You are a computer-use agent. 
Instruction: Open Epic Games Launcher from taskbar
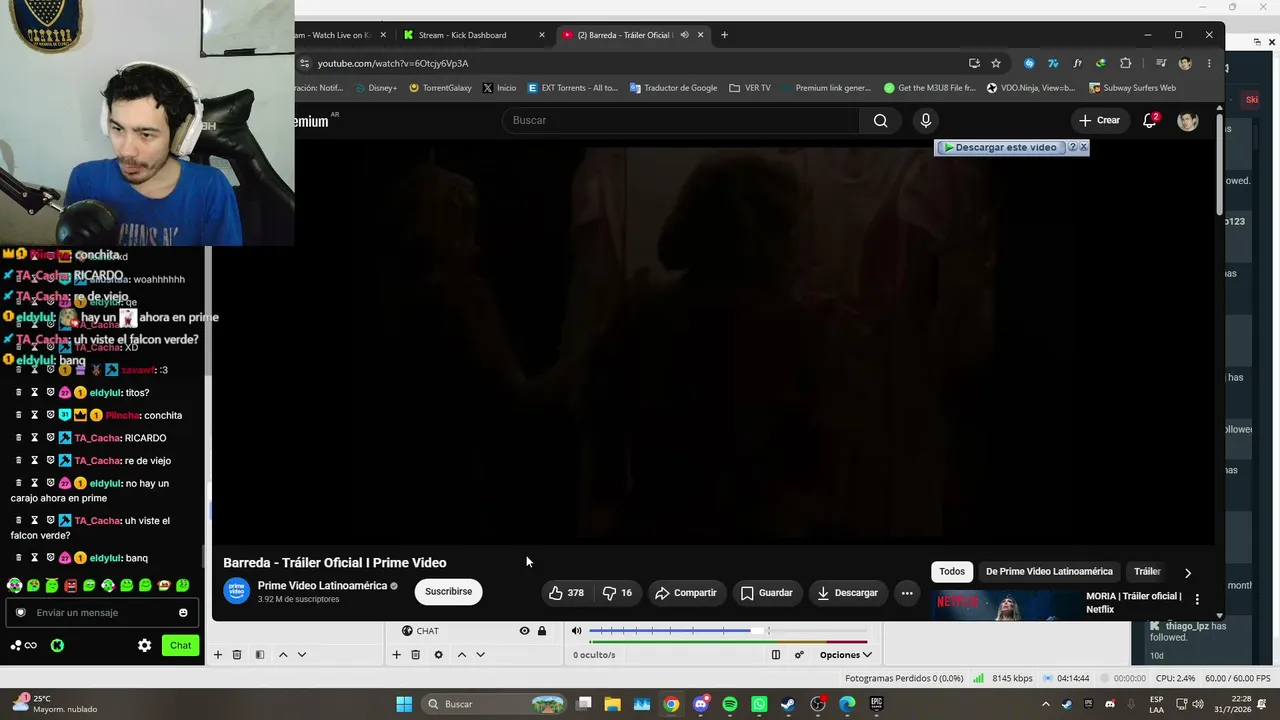[x=876, y=704]
